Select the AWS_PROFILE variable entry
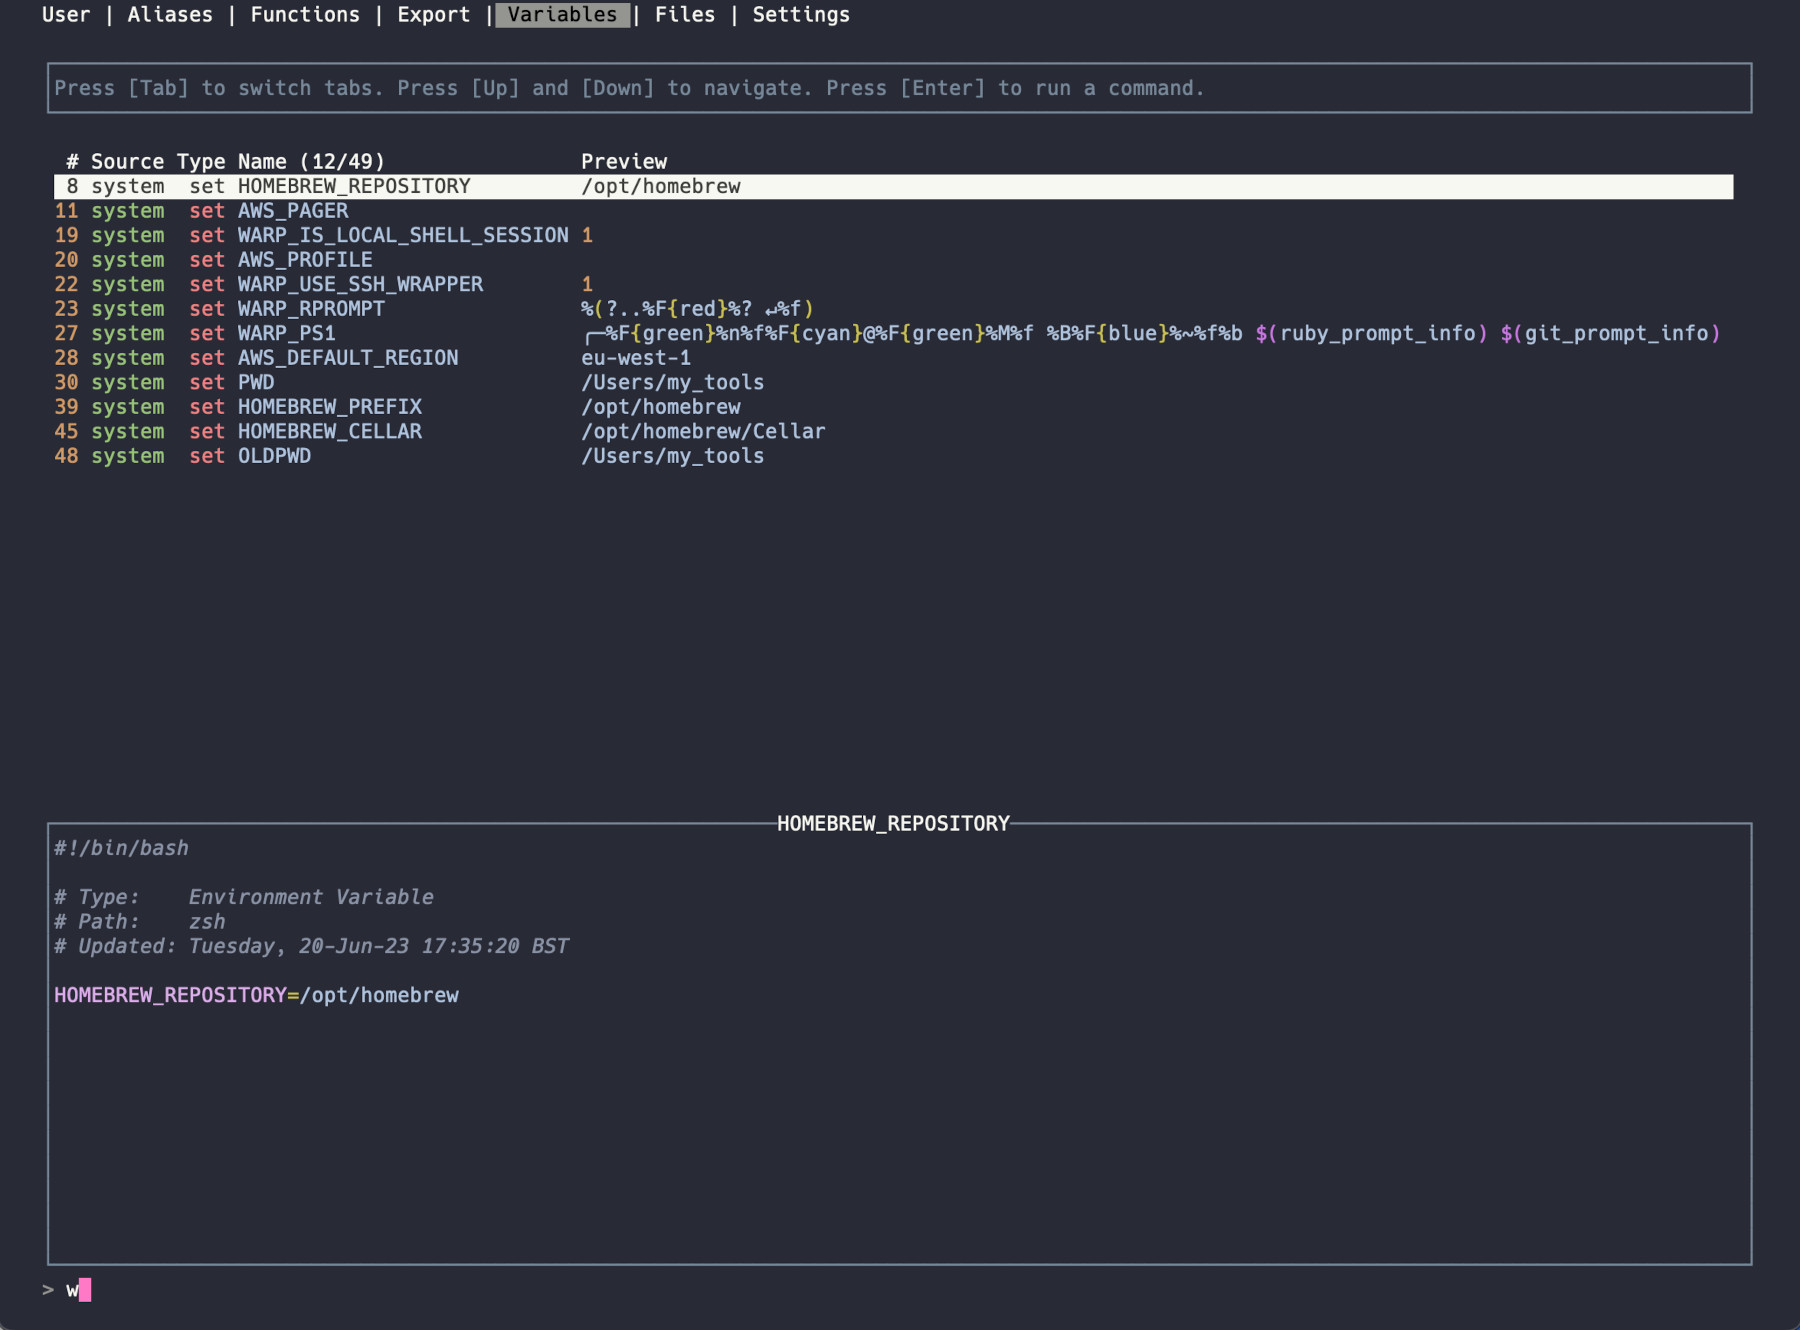 (304, 260)
